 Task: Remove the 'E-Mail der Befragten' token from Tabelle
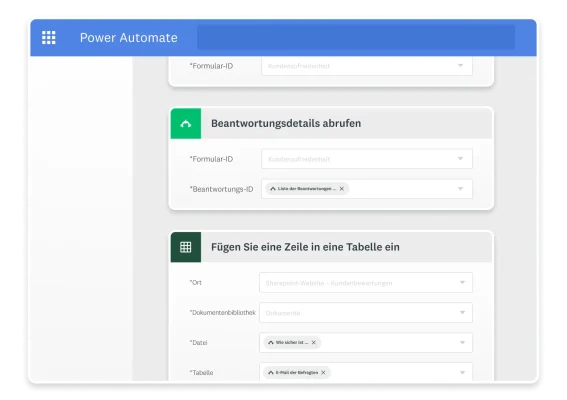point(323,373)
